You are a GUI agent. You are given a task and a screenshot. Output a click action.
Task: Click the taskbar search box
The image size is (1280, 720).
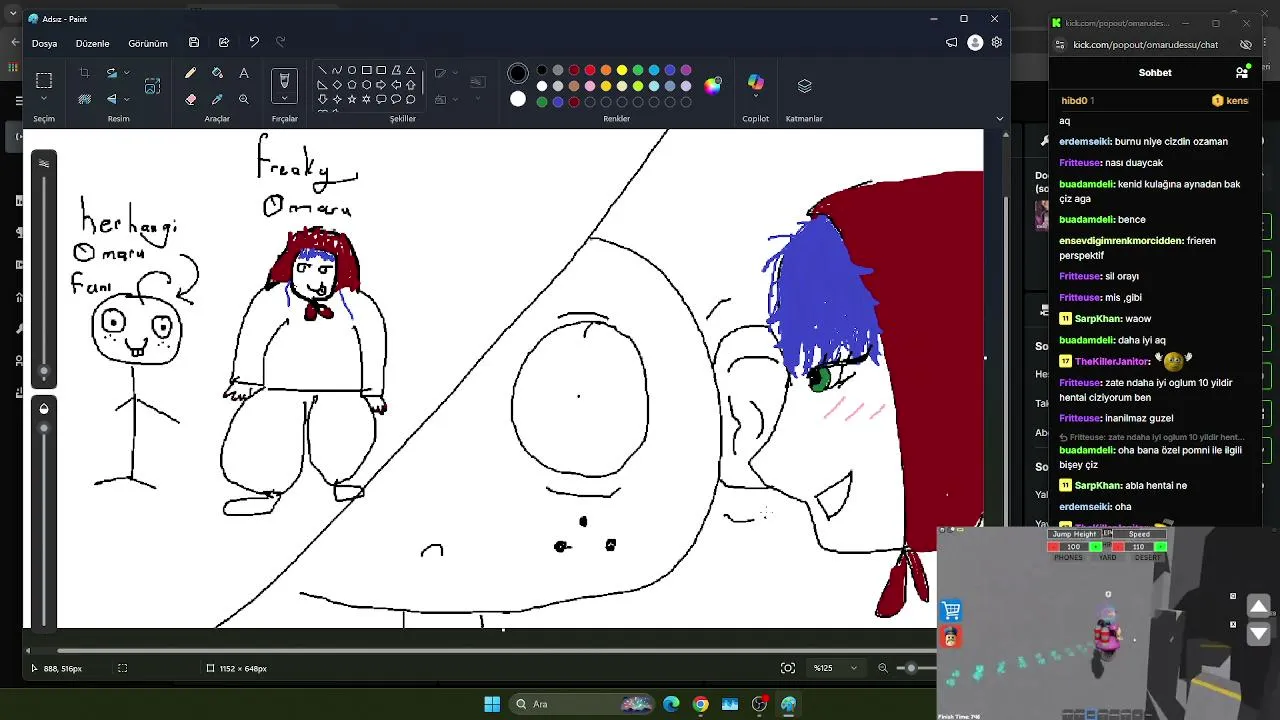pos(582,704)
